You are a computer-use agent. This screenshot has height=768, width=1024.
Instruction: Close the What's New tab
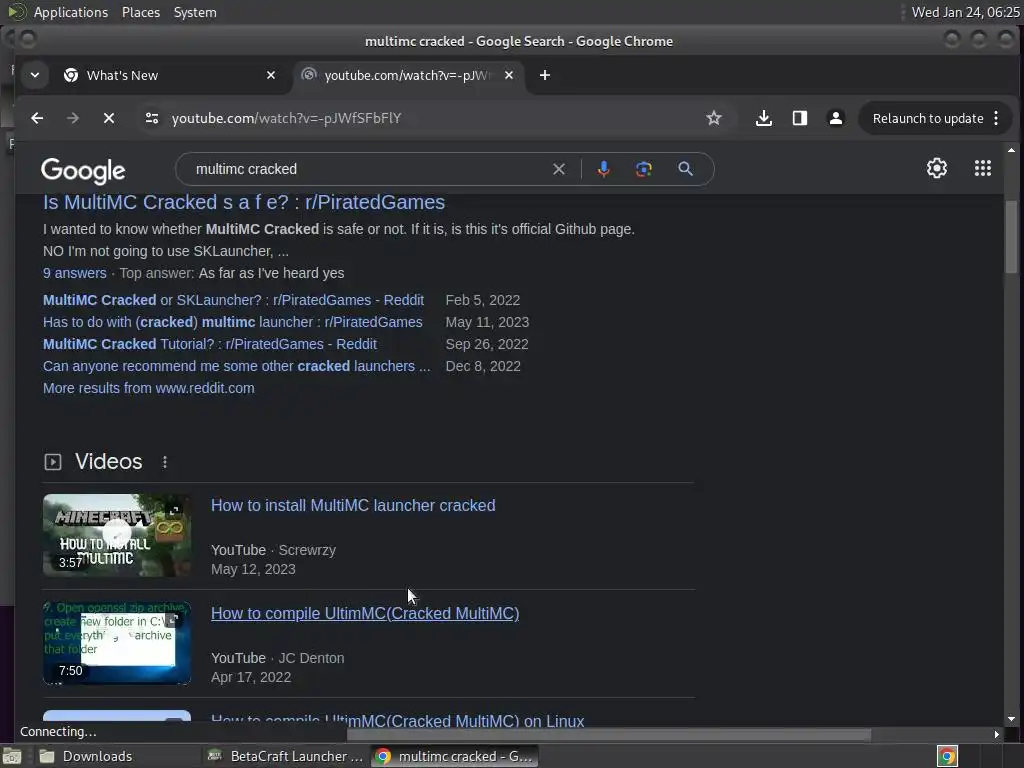[x=271, y=75]
